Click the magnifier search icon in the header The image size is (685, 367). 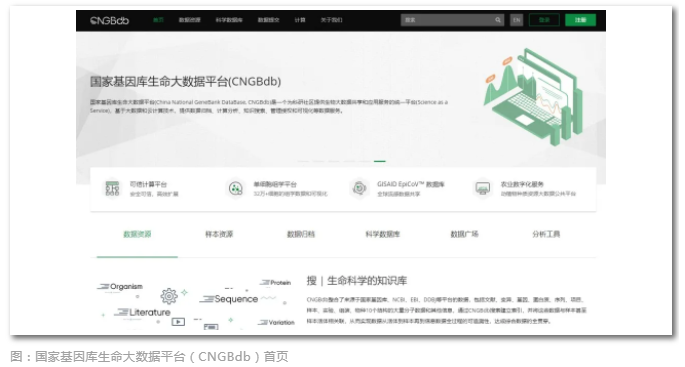[x=498, y=20]
